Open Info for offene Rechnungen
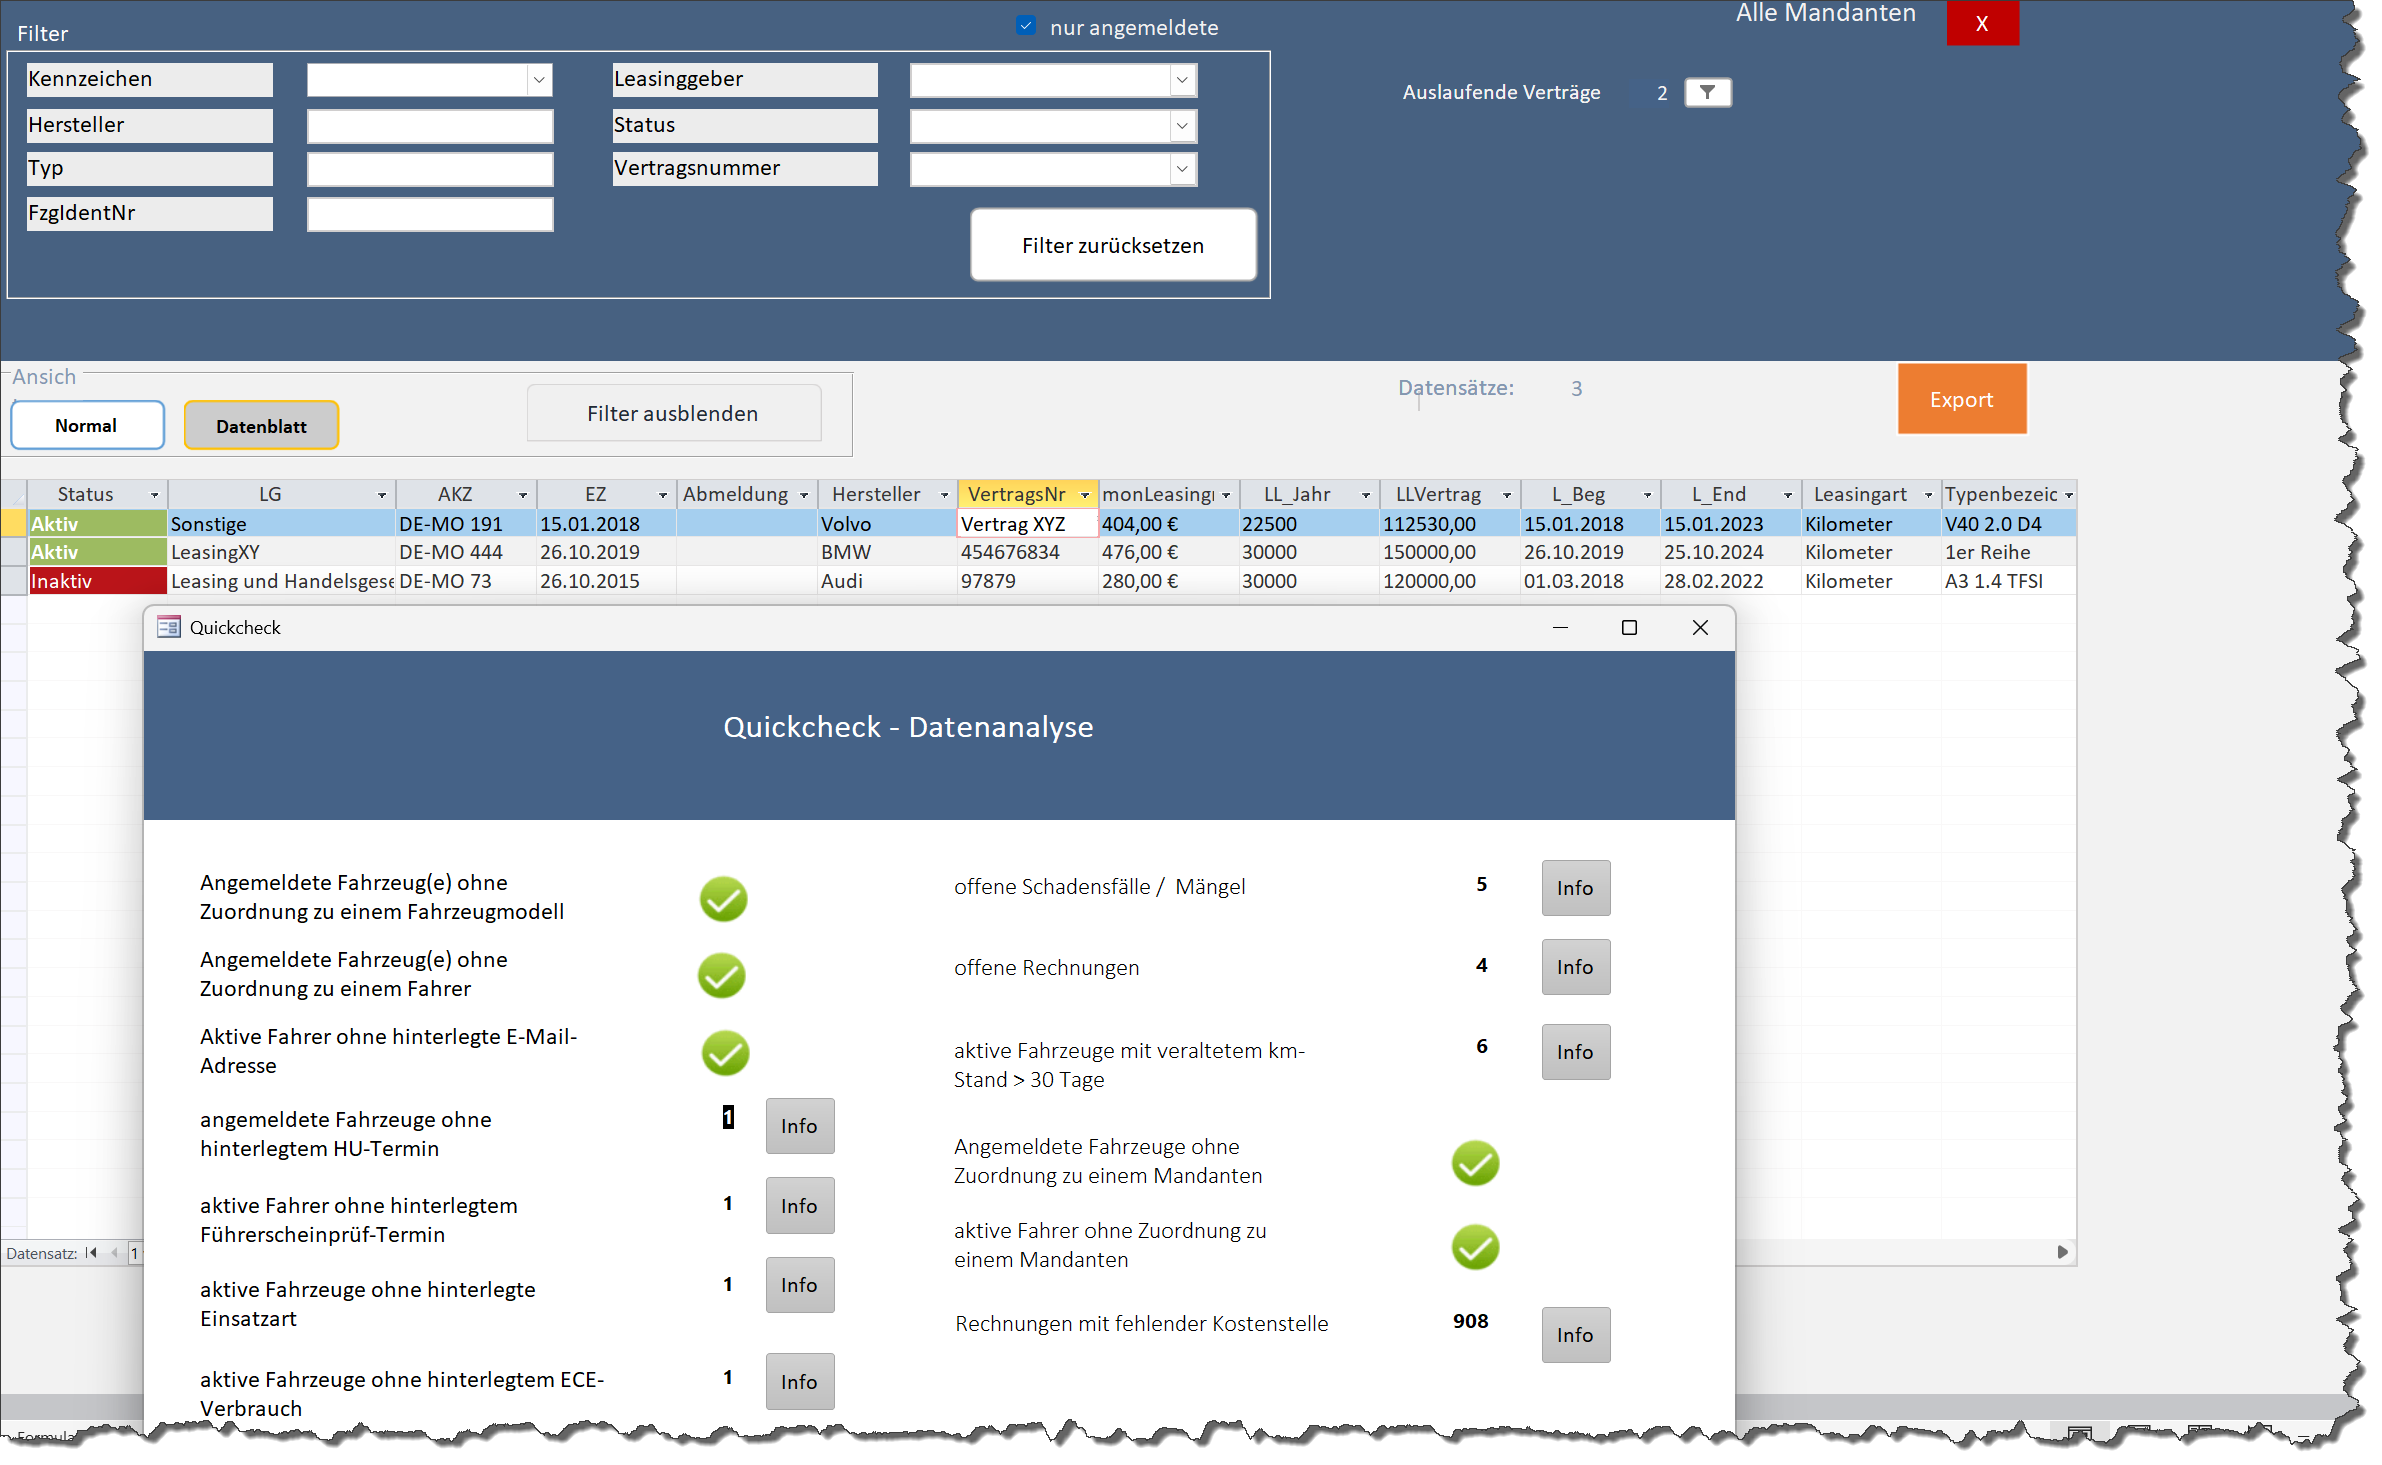Screen dimensions: 2382x1465 pos(1575,967)
